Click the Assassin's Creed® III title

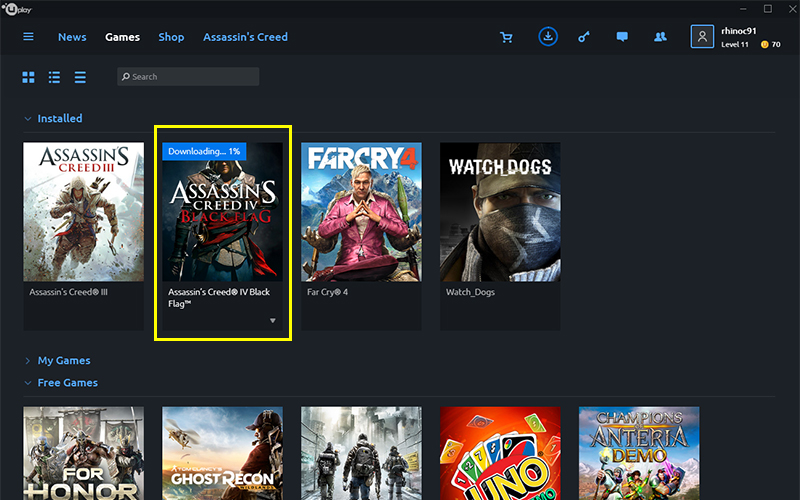tap(68, 292)
